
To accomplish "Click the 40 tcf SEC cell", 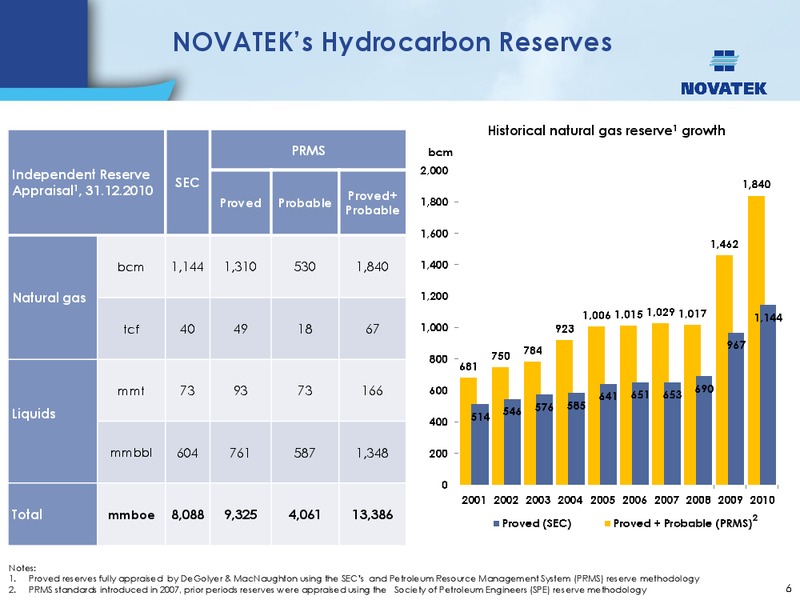I will click(x=187, y=329).
